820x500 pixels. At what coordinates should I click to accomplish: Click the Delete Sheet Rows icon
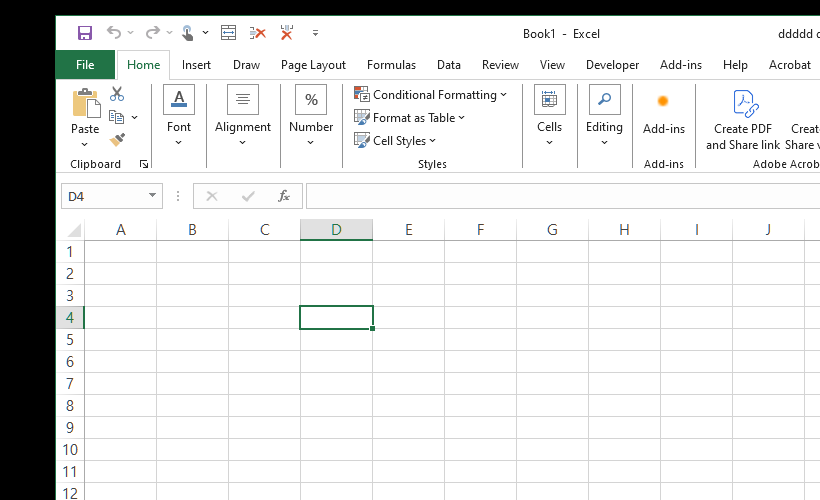[x=257, y=33]
